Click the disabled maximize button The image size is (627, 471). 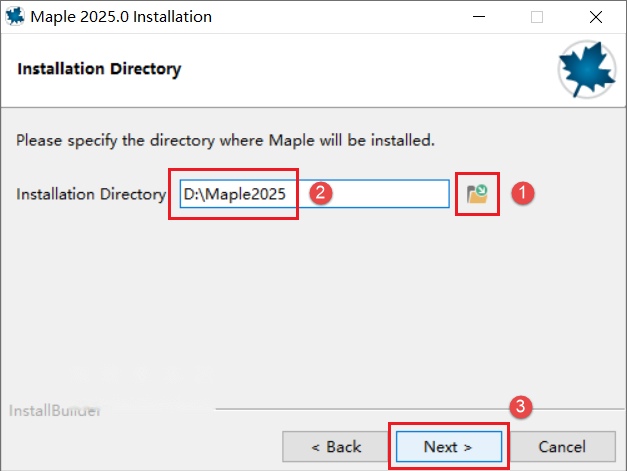(x=537, y=17)
